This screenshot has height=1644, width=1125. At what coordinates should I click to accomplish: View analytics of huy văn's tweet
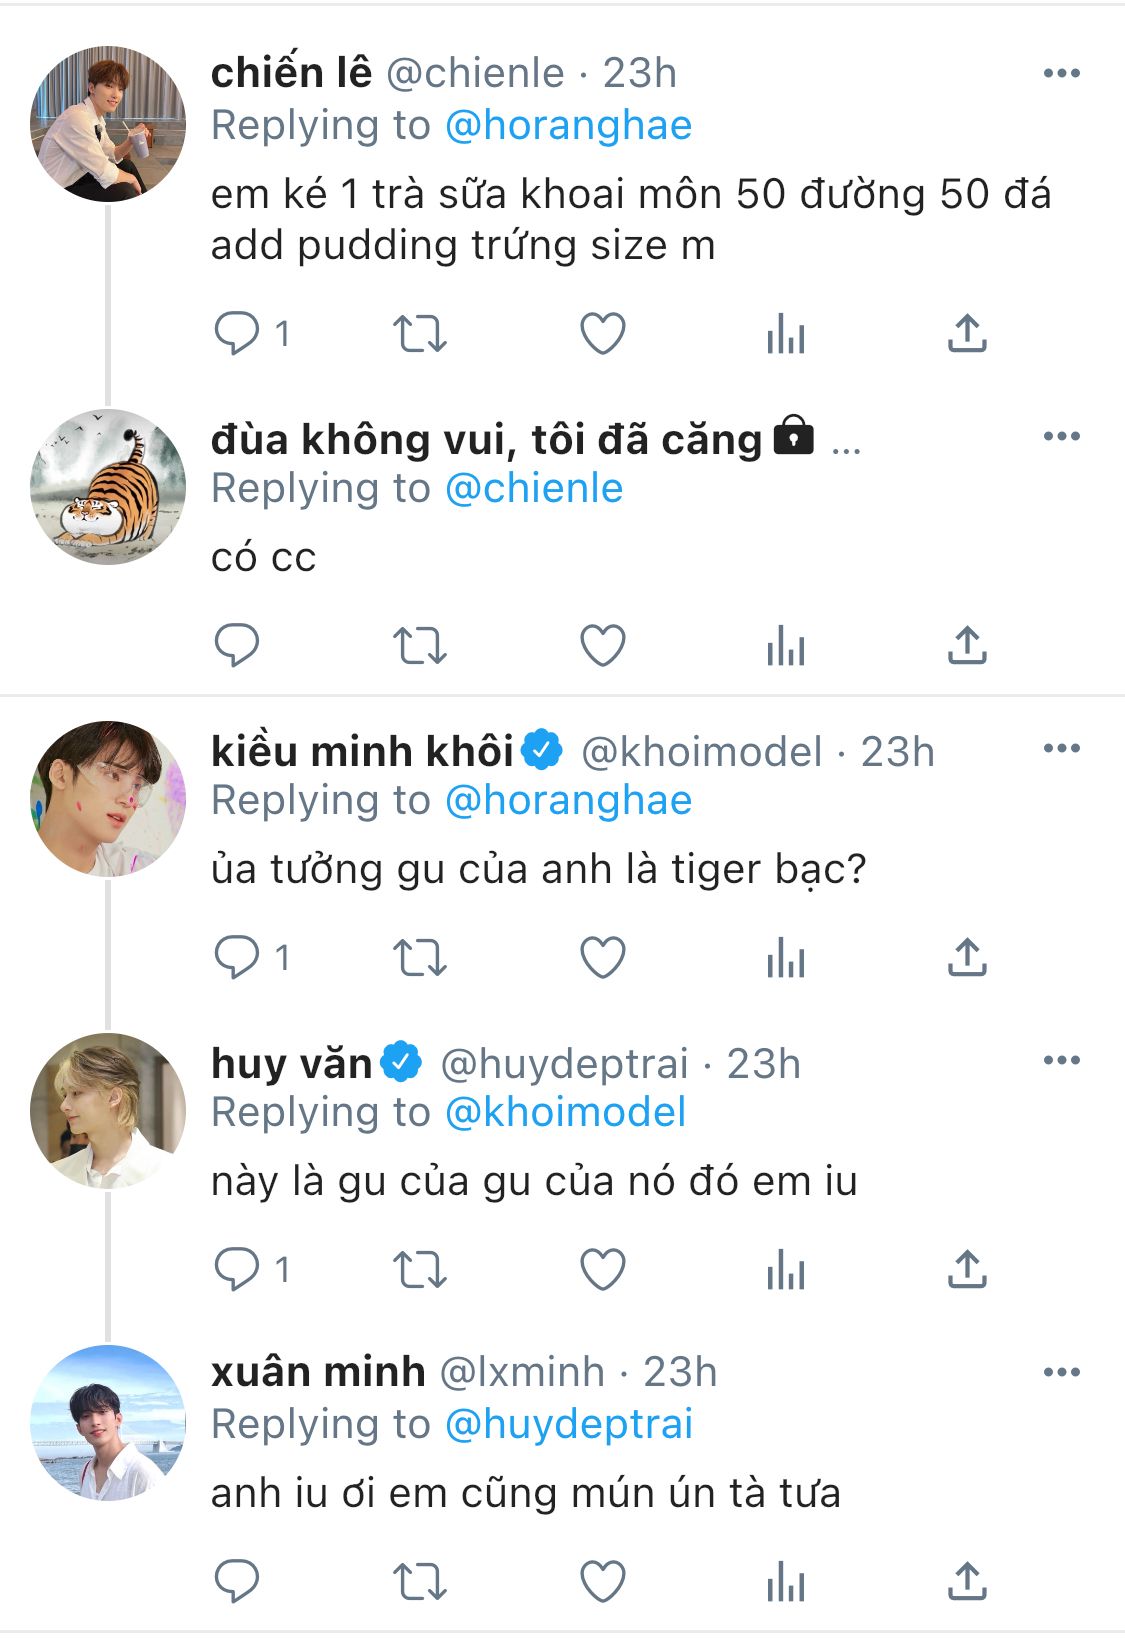point(786,1270)
